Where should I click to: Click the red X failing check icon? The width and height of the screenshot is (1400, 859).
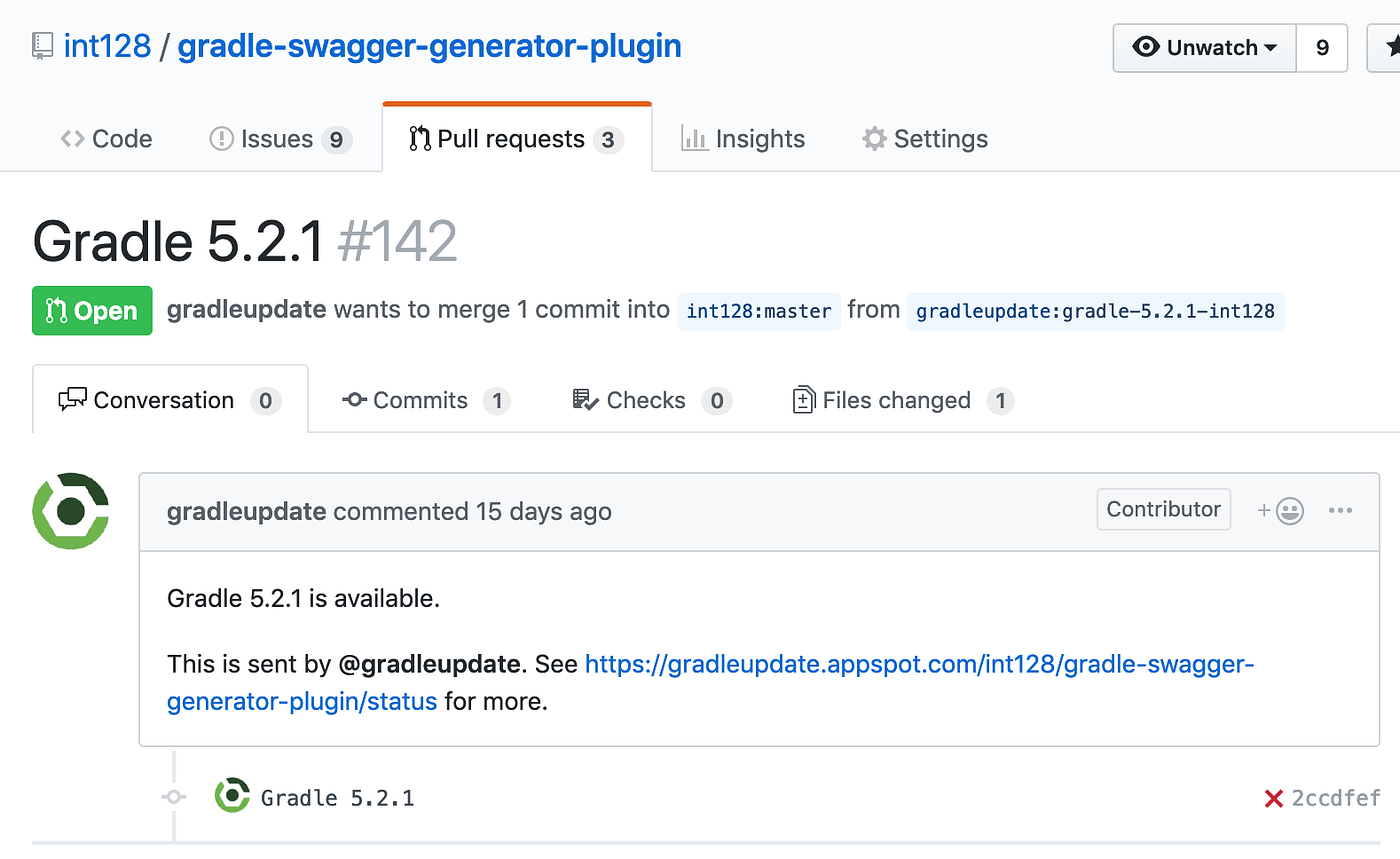pyautogui.click(x=1273, y=797)
